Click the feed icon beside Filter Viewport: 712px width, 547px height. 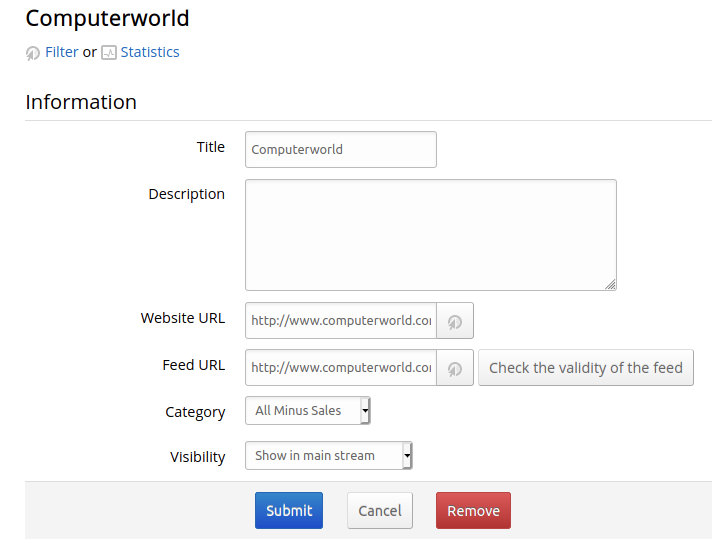(x=33, y=53)
